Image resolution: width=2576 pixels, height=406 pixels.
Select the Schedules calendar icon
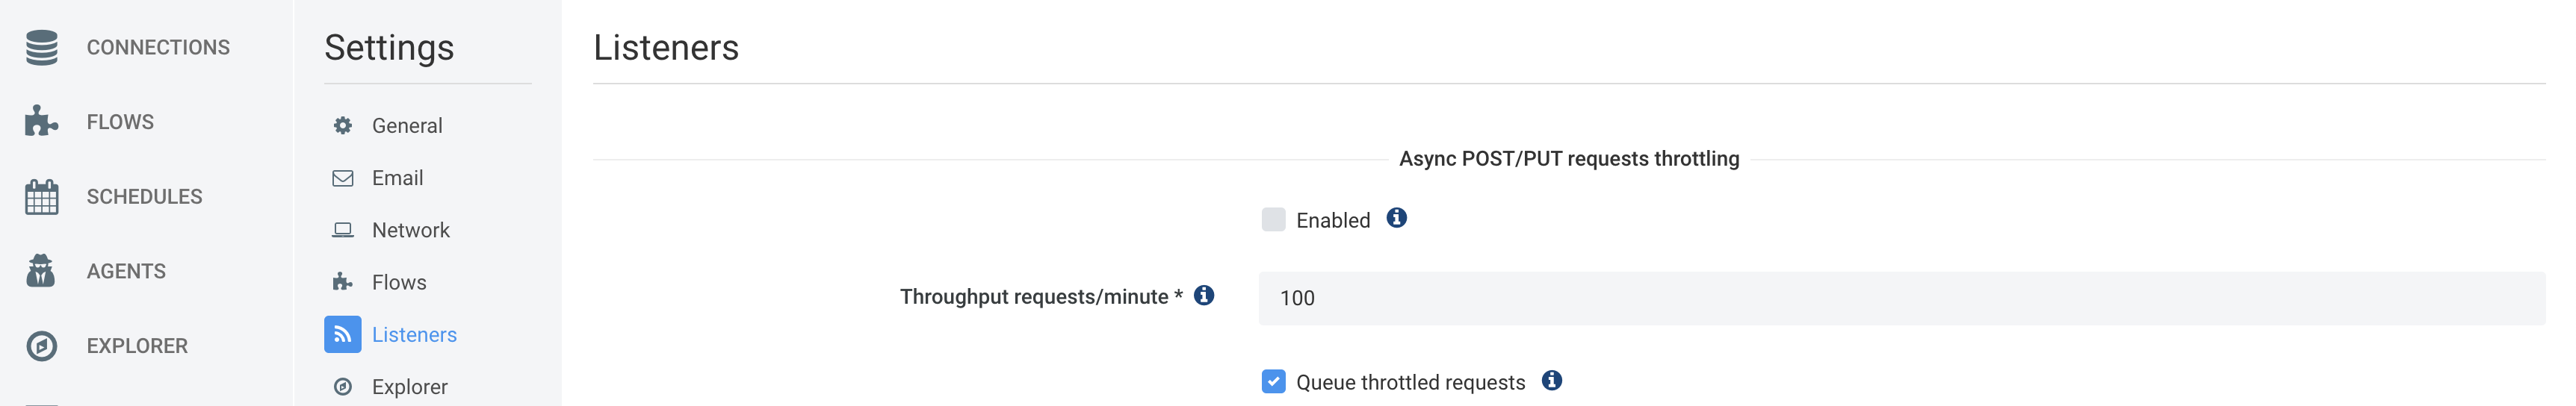pos(42,196)
